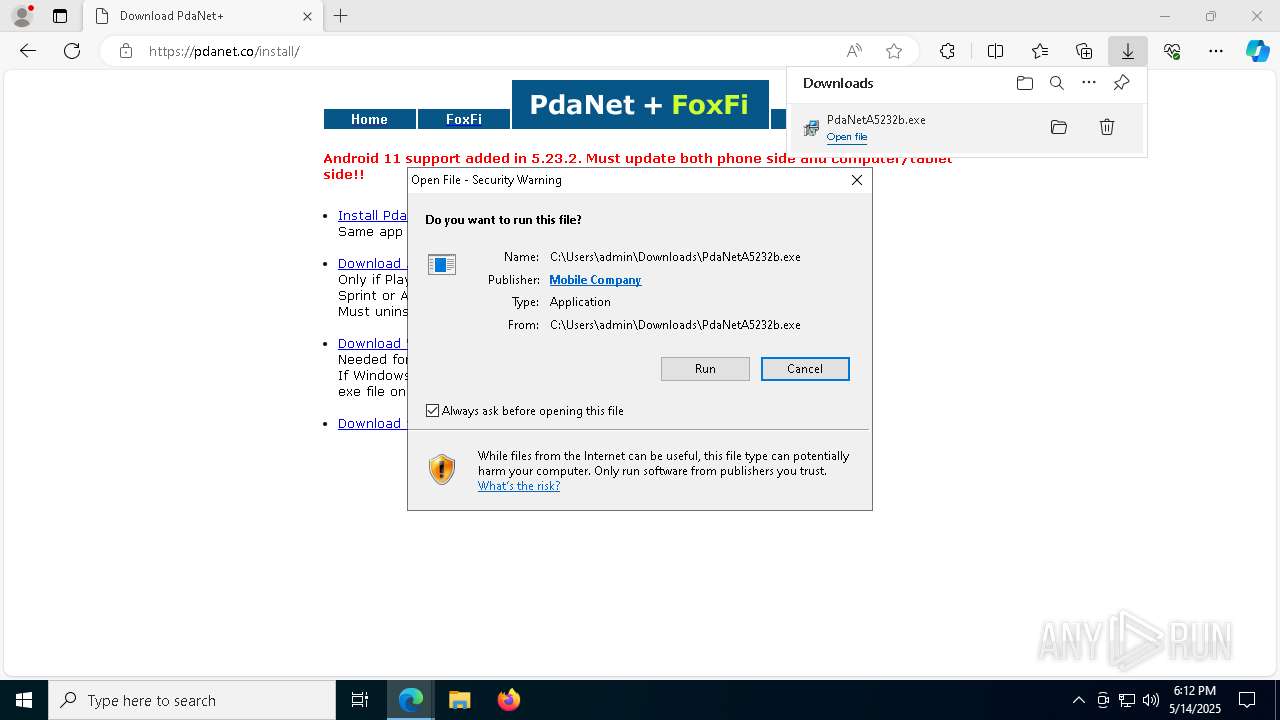Viewport: 1280px width, 720px height.
Task: Click the Download link above 'Needed for'
Action: coord(370,343)
